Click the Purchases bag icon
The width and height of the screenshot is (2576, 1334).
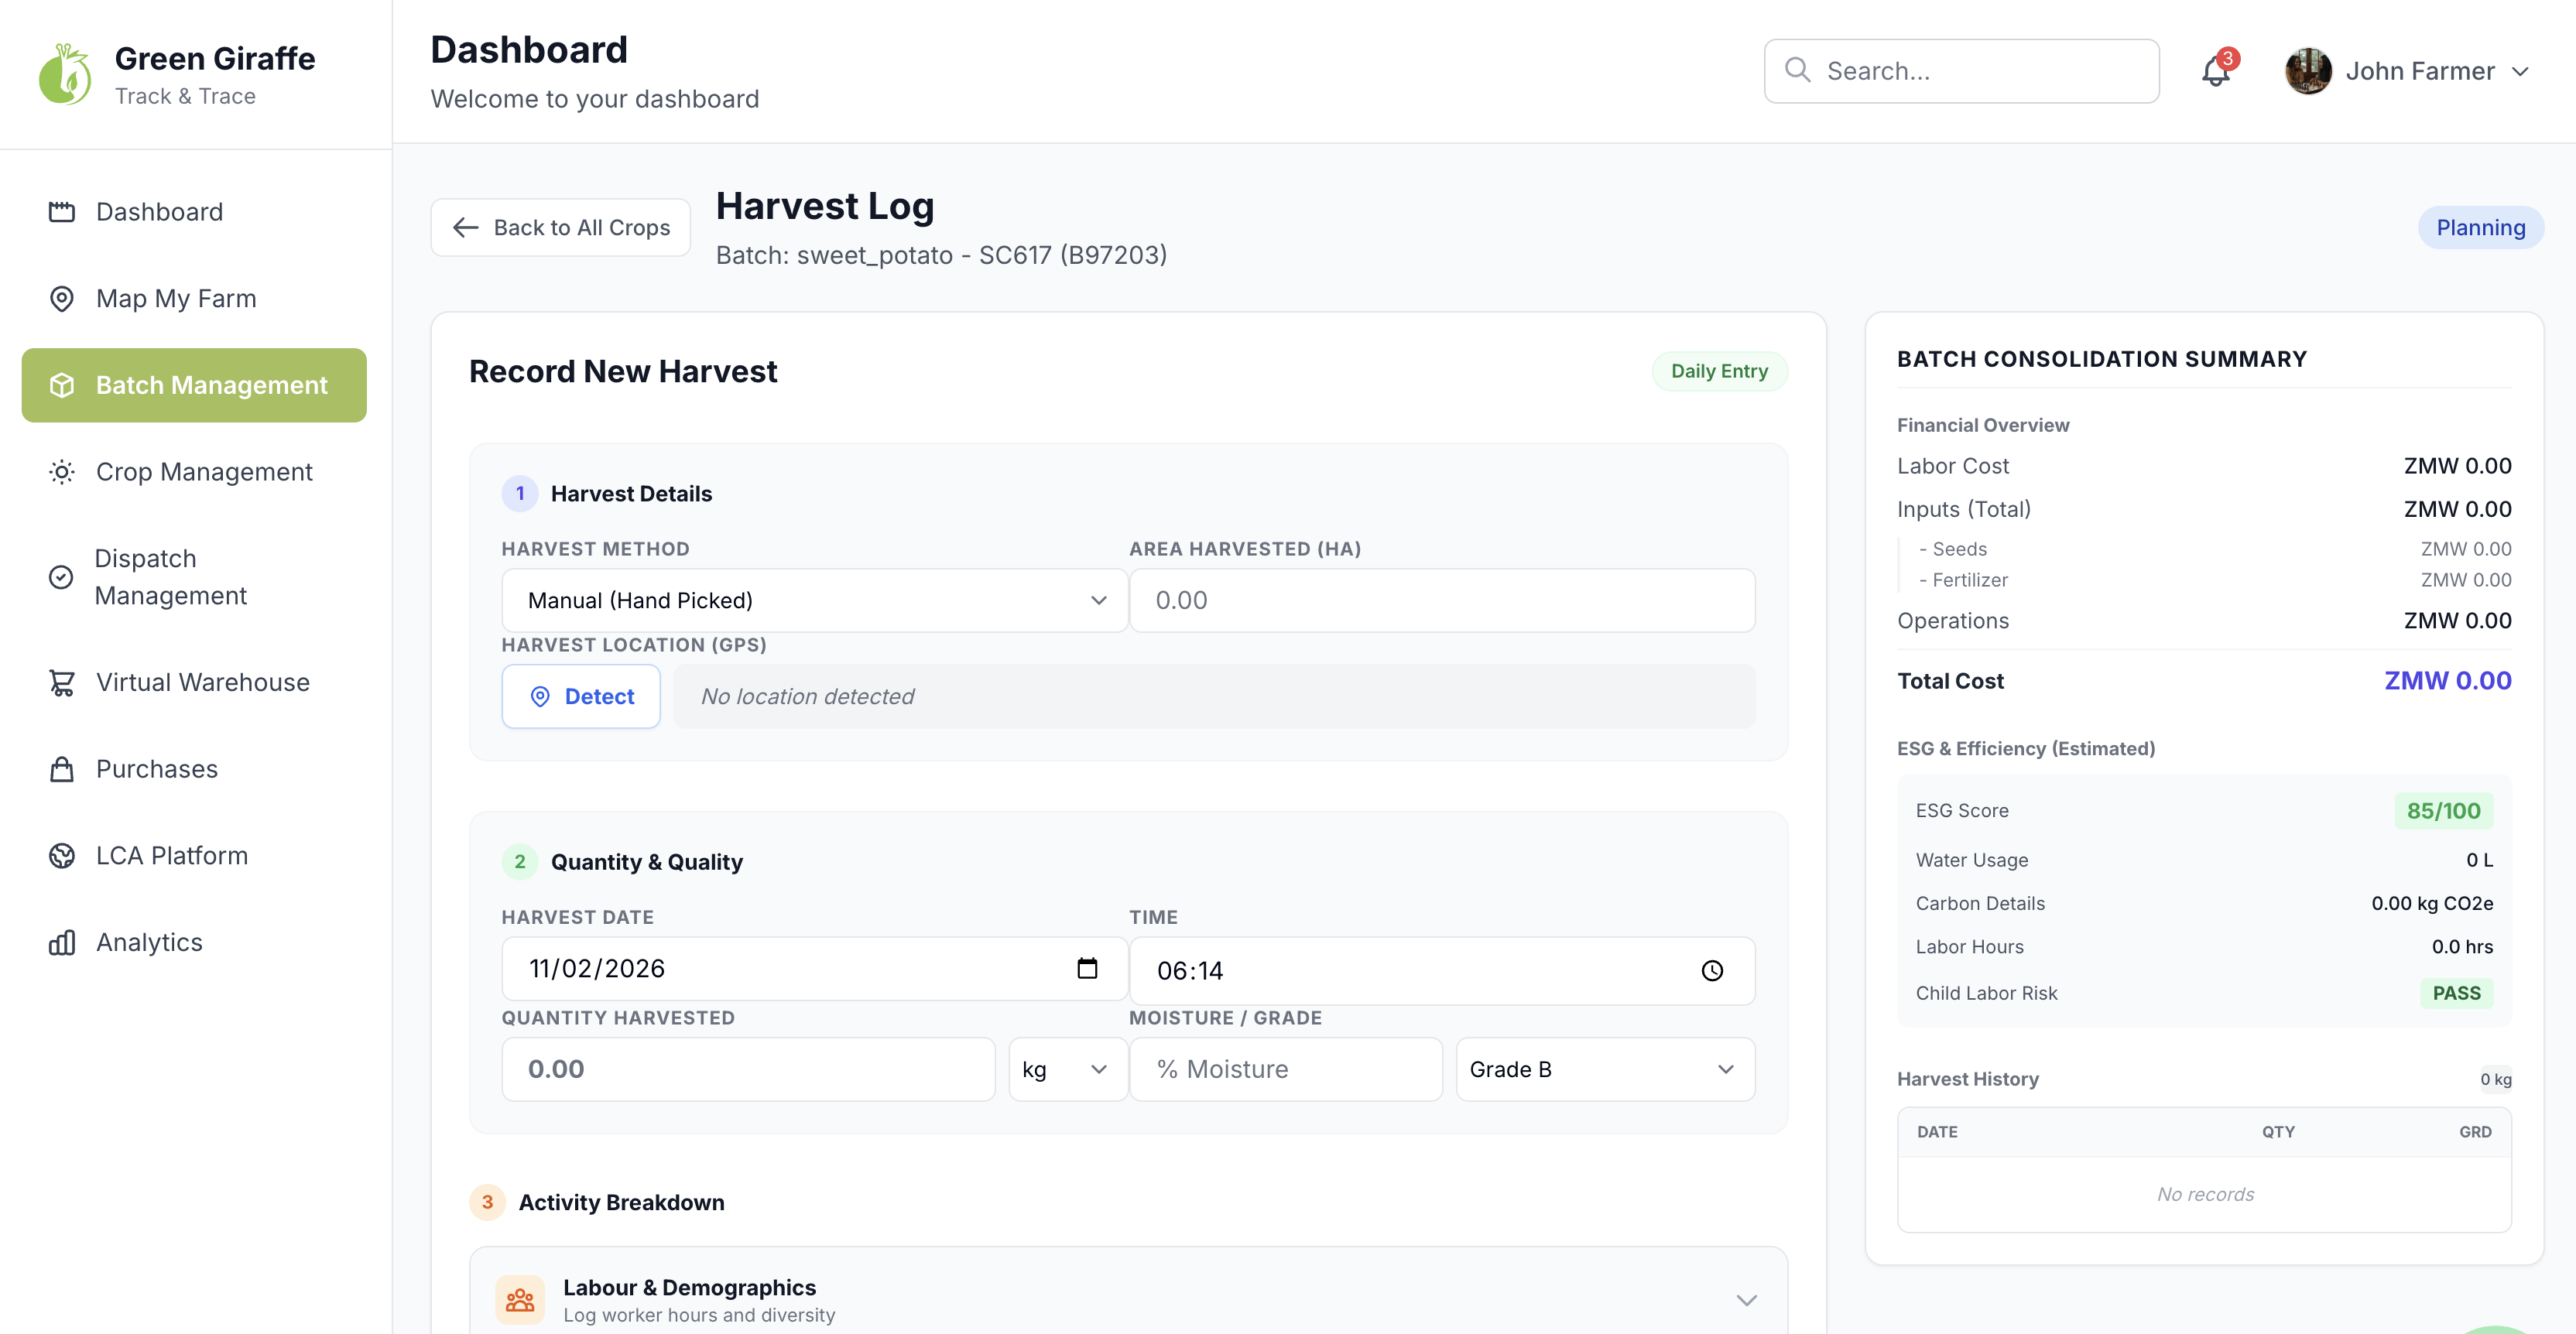(62, 769)
